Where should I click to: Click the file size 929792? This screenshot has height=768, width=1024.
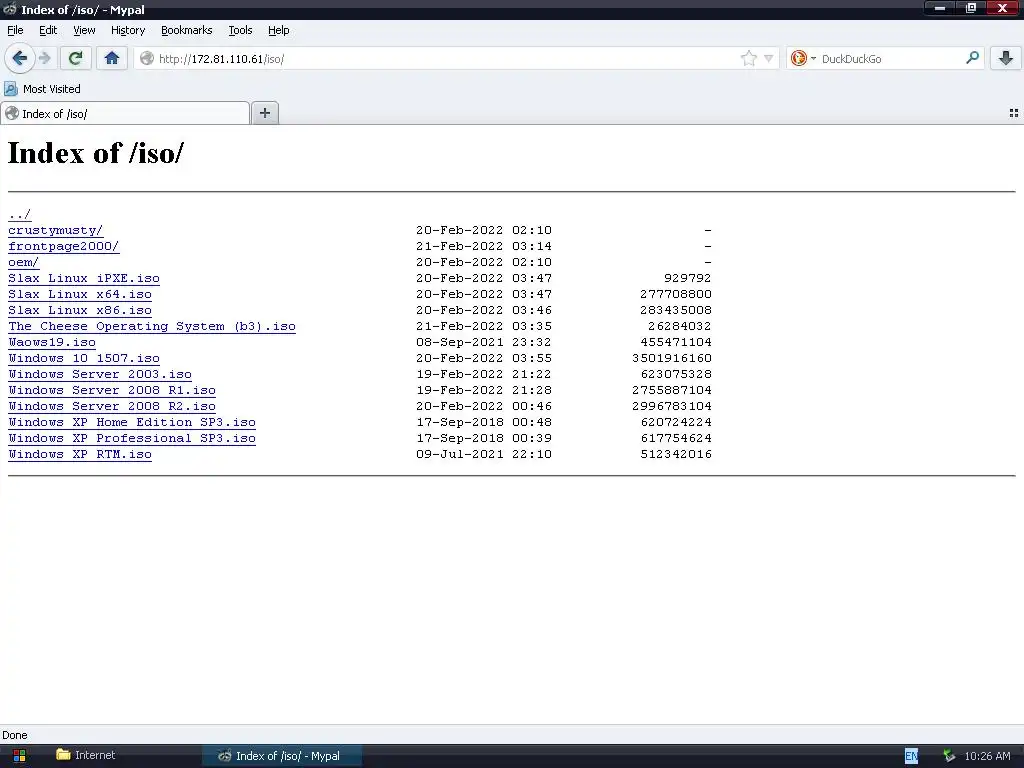pyautogui.click(x=688, y=278)
